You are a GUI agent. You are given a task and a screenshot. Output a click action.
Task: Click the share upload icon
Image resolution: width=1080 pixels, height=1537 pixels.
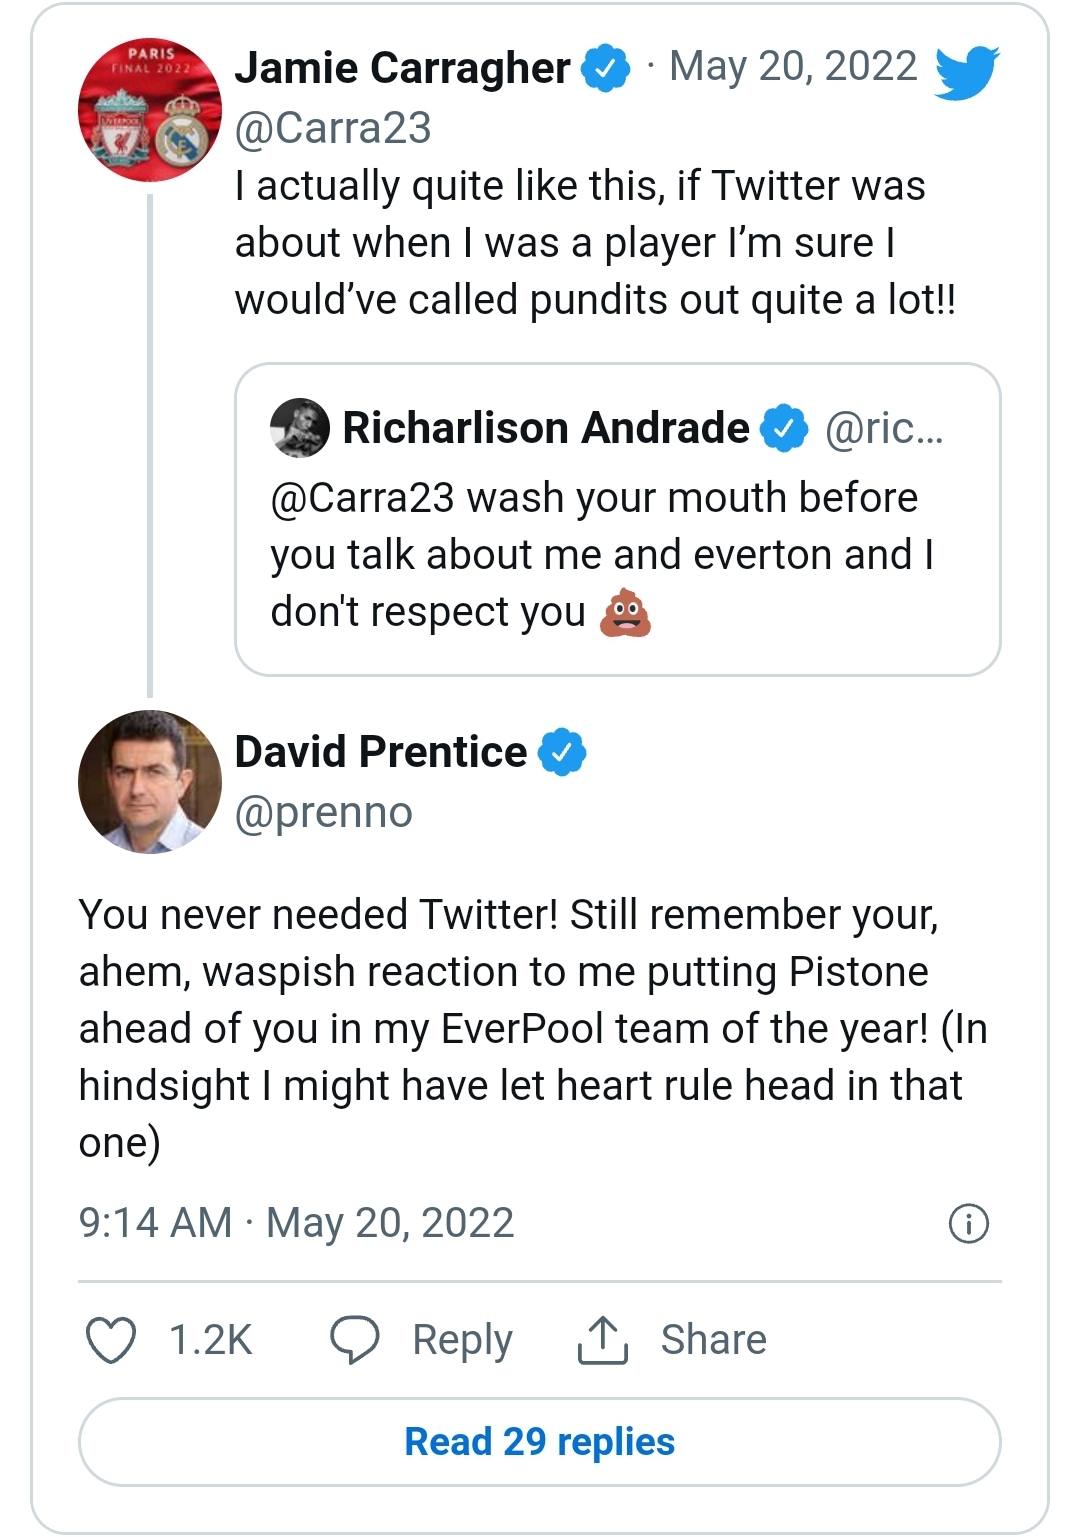pos(602,1340)
